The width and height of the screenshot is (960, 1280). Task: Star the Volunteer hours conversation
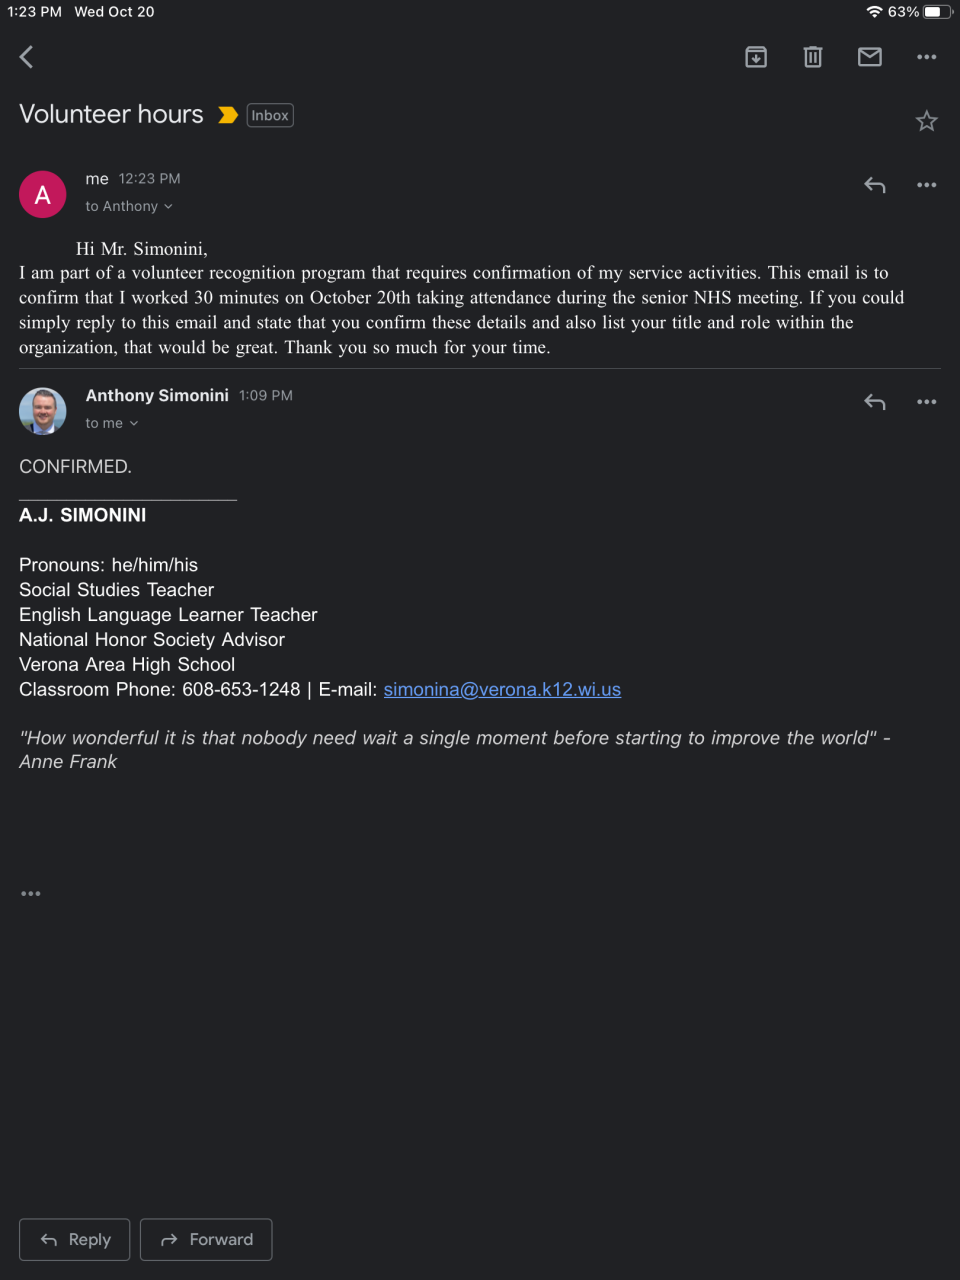927,121
